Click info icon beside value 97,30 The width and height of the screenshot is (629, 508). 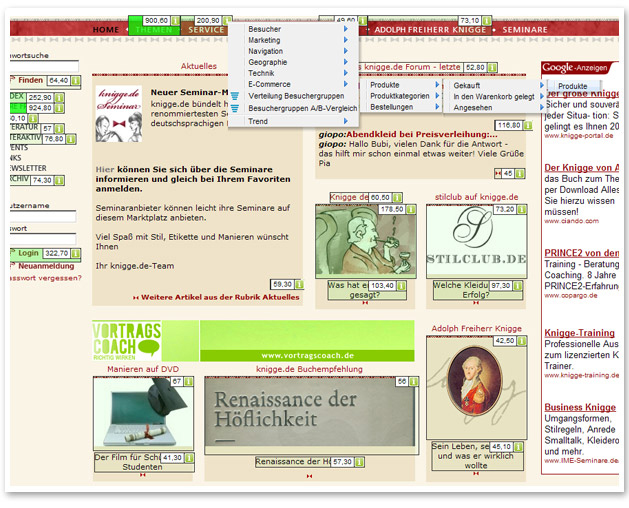pos(517,286)
